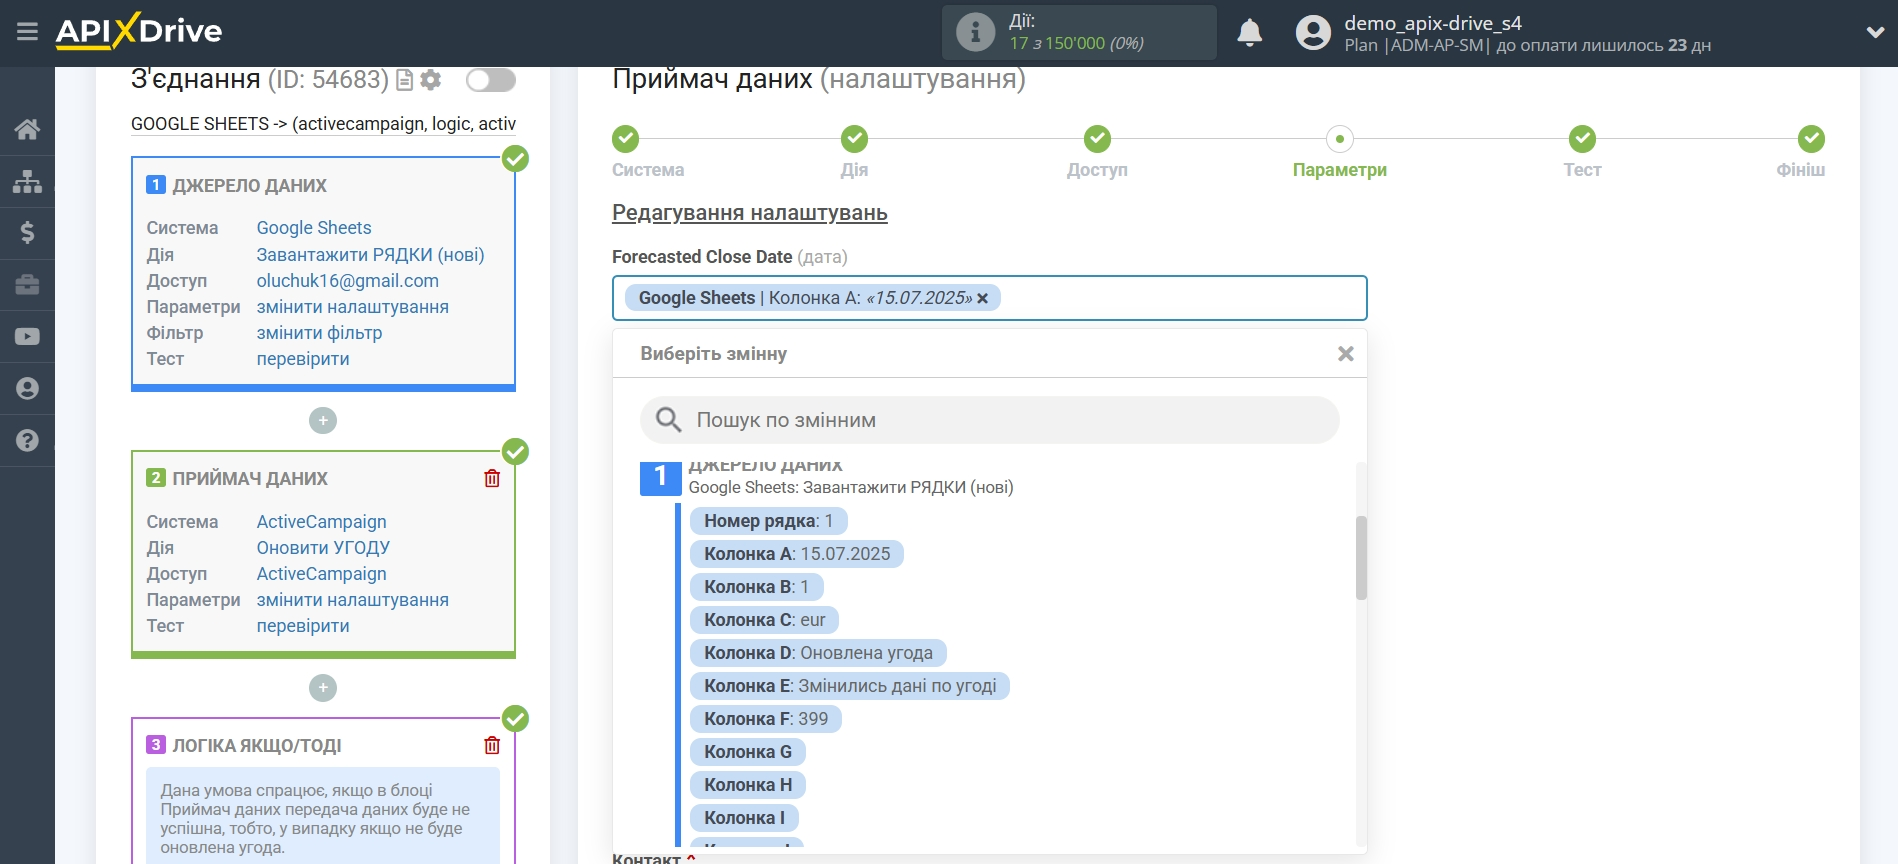1898x864 pixels.
Task: Select variable Колонка I
Action: point(744,818)
